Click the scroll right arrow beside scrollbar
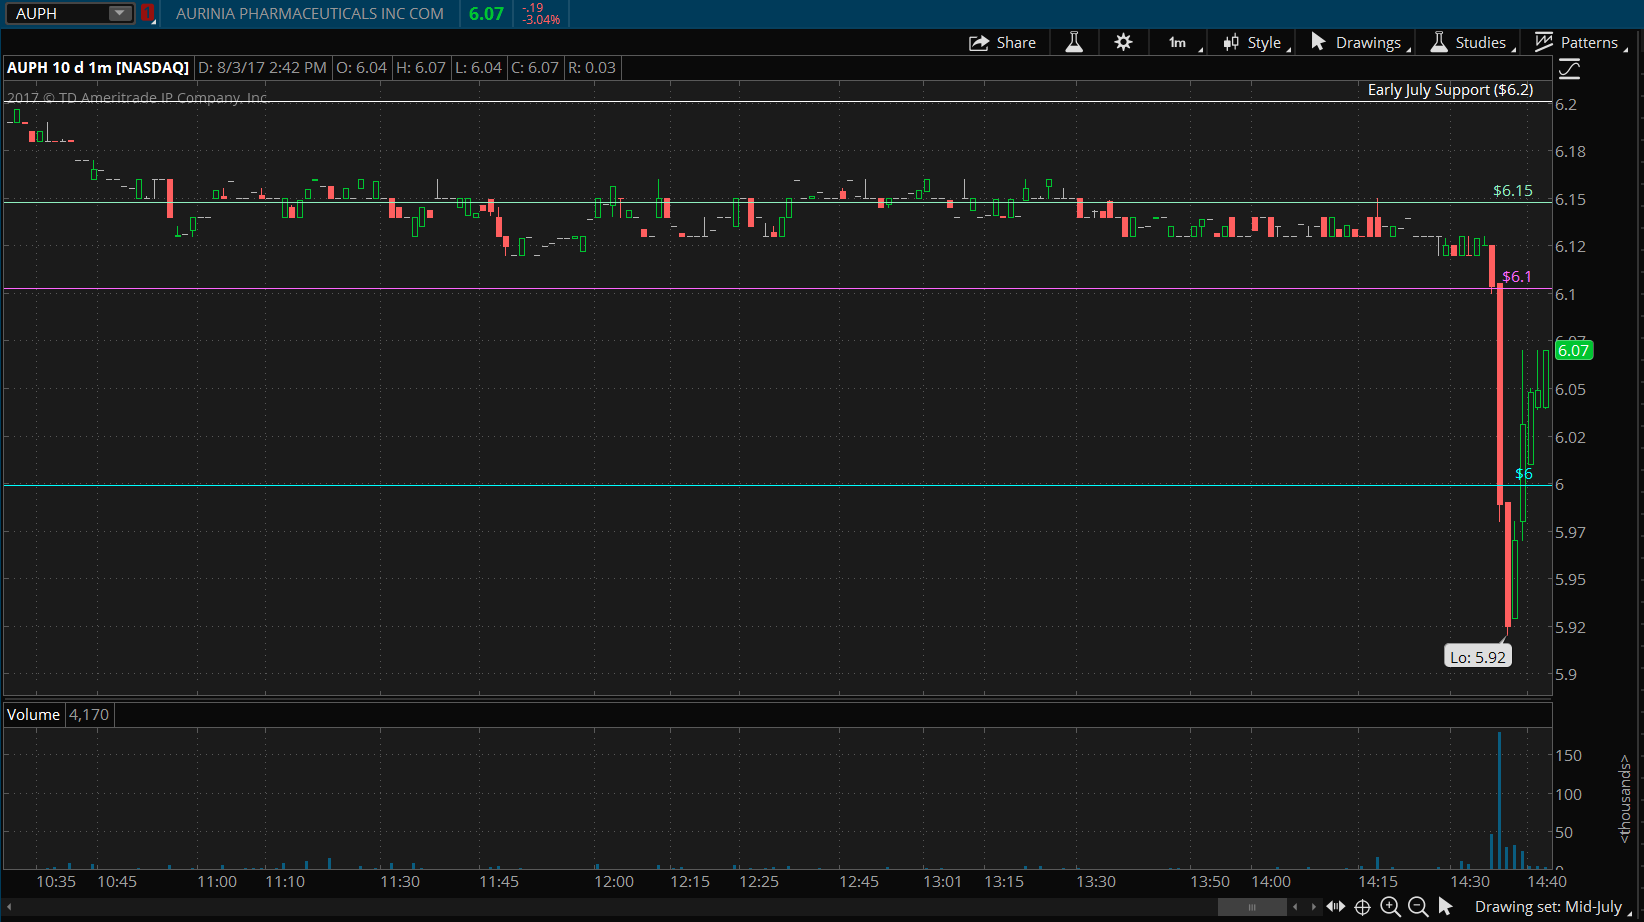1644x922 pixels. (1313, 906)
